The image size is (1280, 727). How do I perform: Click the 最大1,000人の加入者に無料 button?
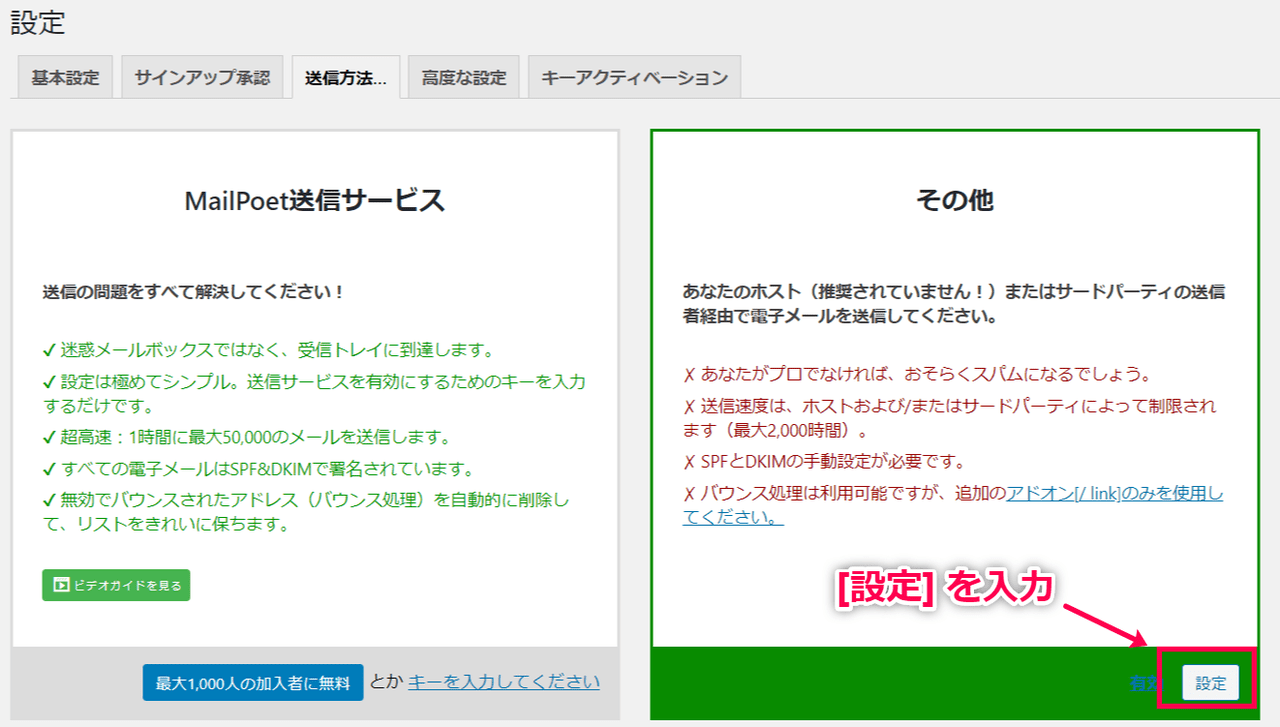pos(253,682)
